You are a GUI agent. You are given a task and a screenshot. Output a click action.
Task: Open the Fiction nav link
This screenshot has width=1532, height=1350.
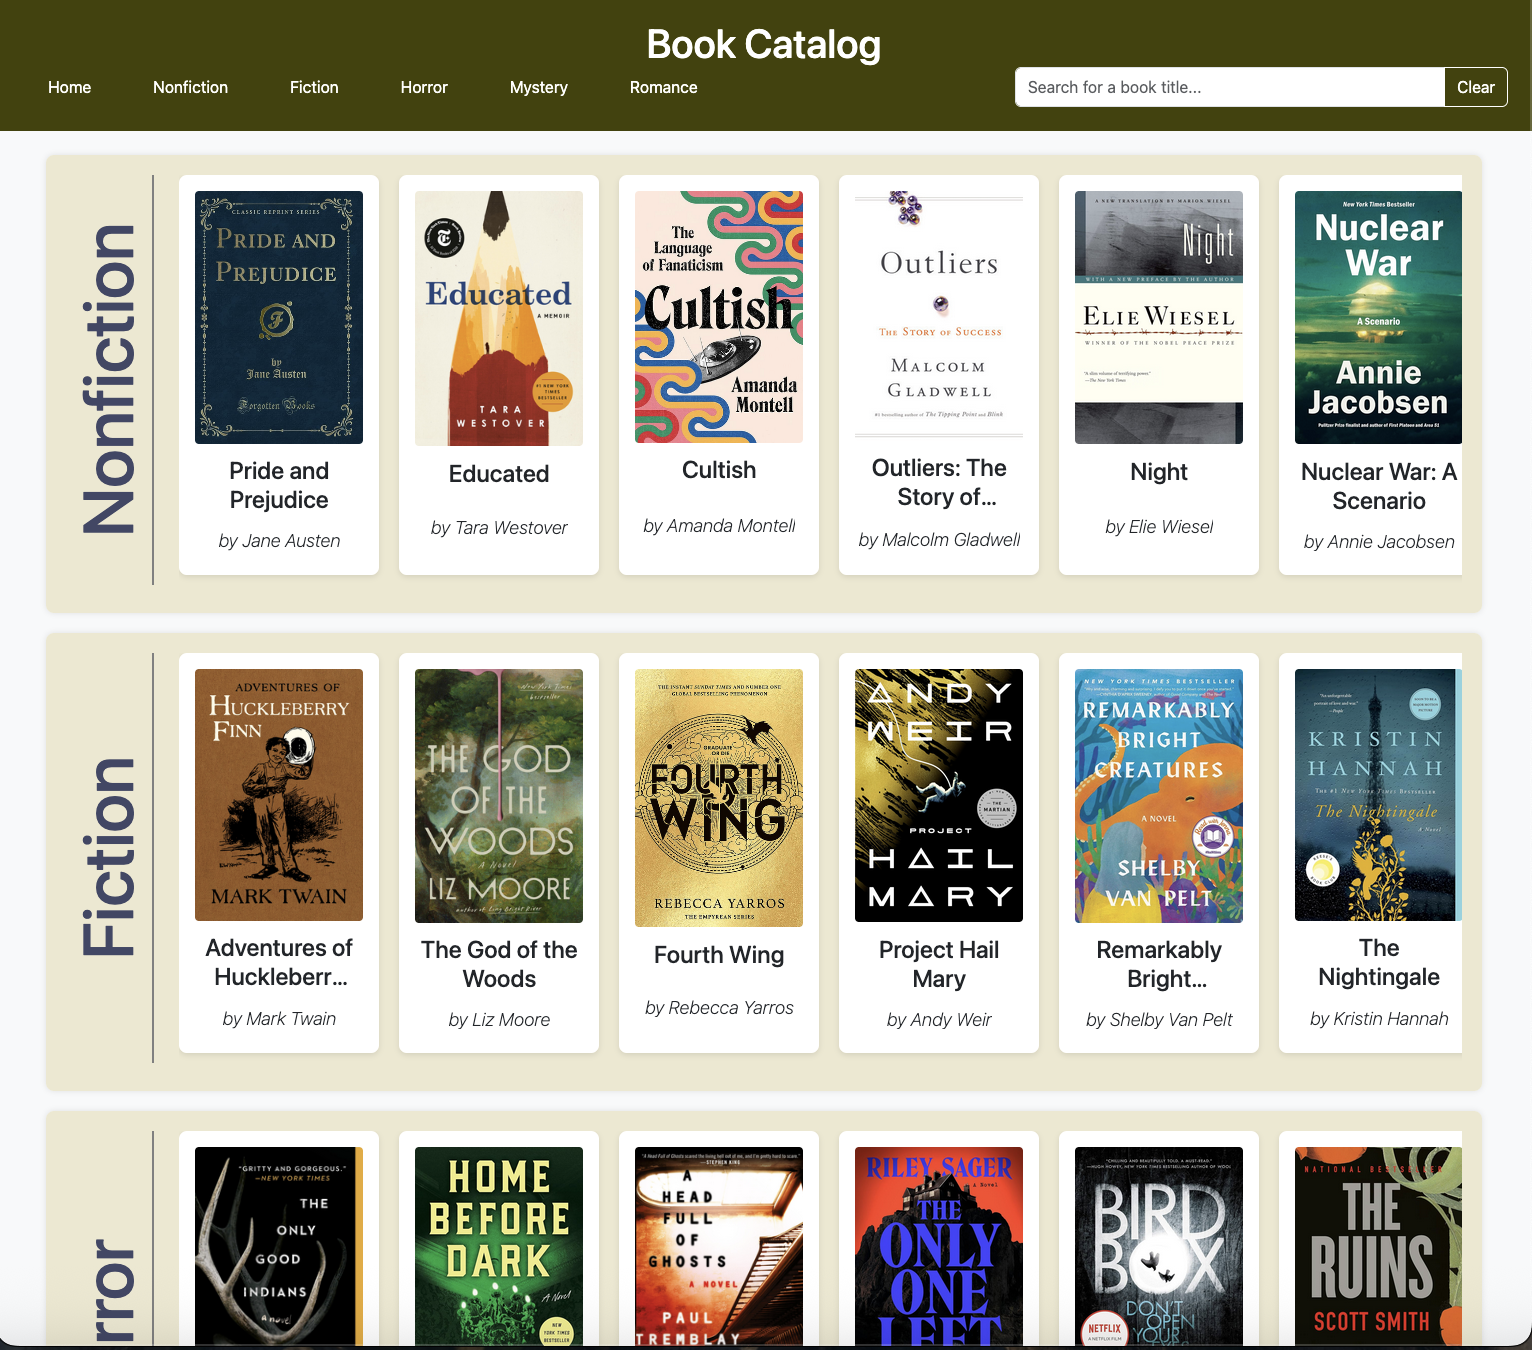[314, 87]
